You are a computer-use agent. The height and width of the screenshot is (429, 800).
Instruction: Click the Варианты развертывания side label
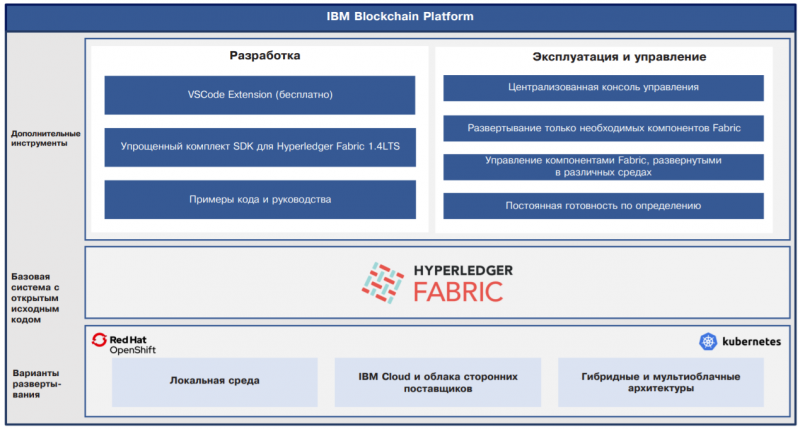[36, 384]
